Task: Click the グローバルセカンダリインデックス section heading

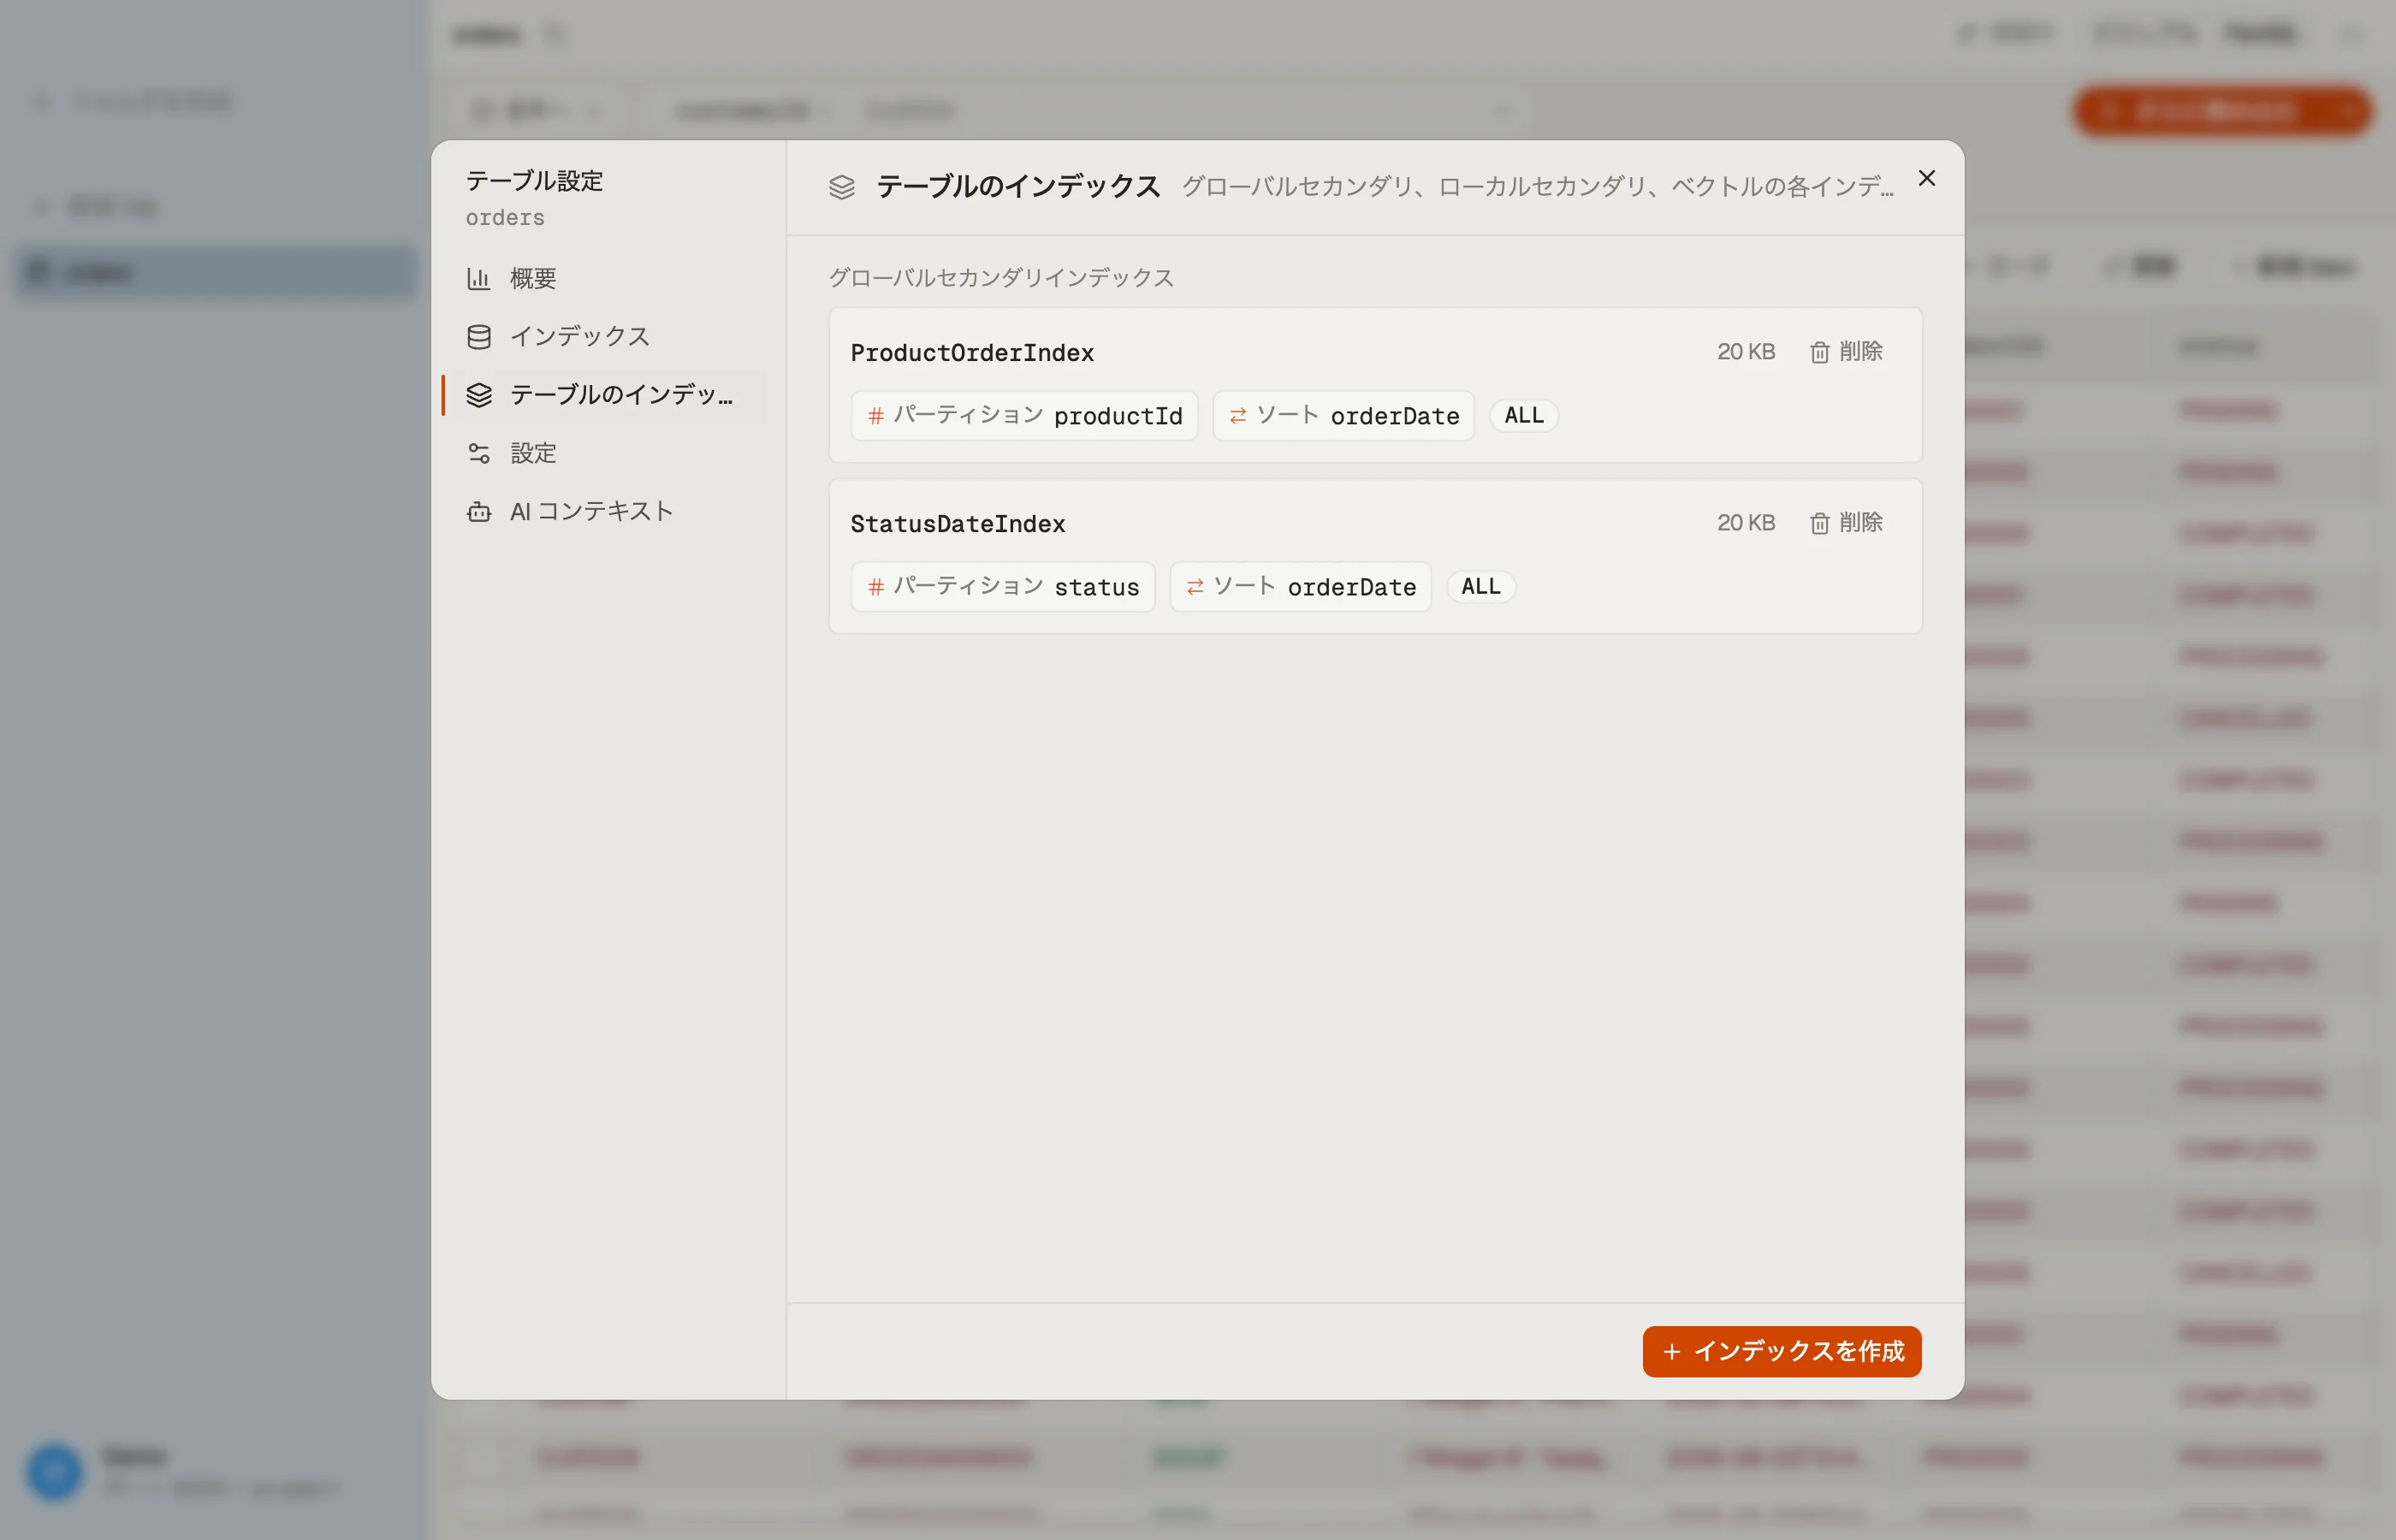Action: pyautogui.click(x=1001, y=277)
